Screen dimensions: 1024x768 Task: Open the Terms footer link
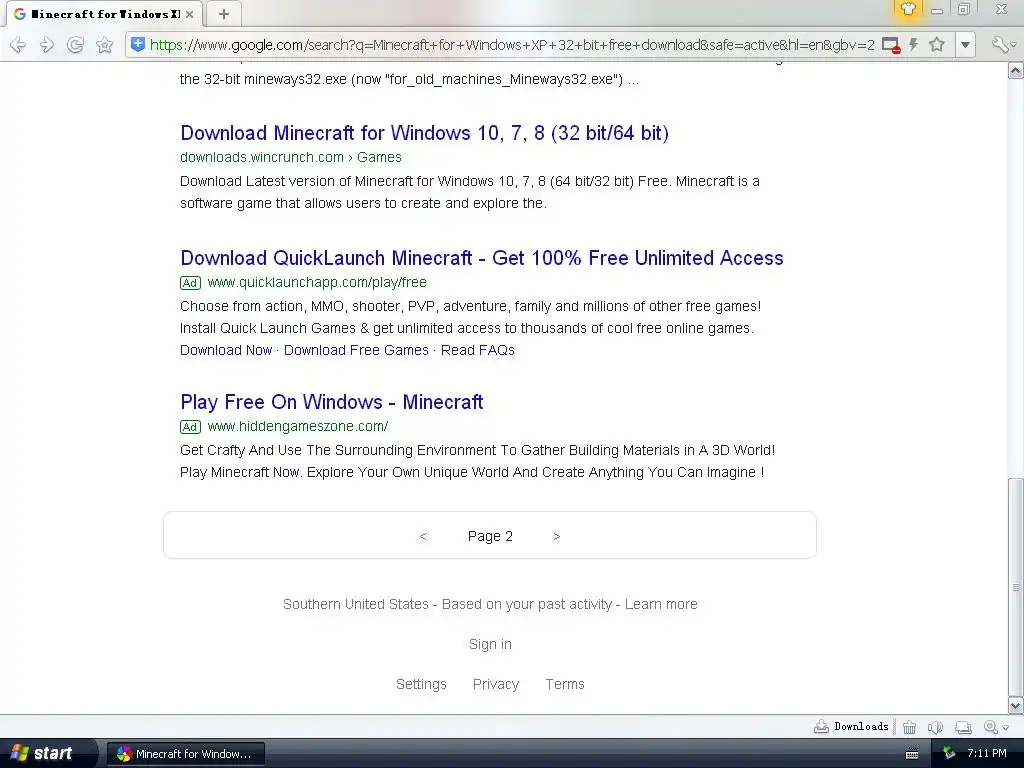tap(565, 684)
